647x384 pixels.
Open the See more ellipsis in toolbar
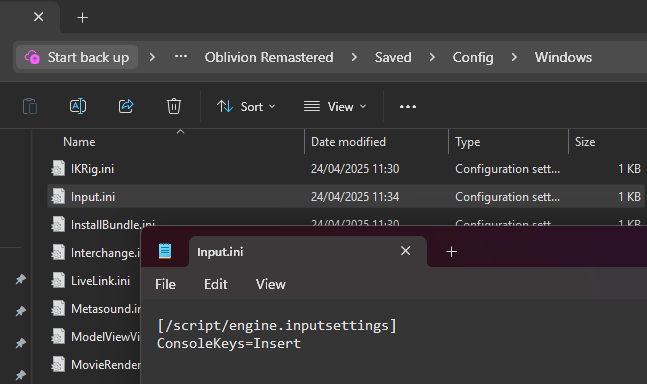pos(408,107)
